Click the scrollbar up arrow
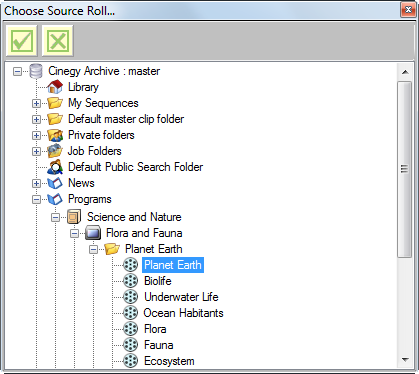Screen dimensions: 419x374 [405, 72]
